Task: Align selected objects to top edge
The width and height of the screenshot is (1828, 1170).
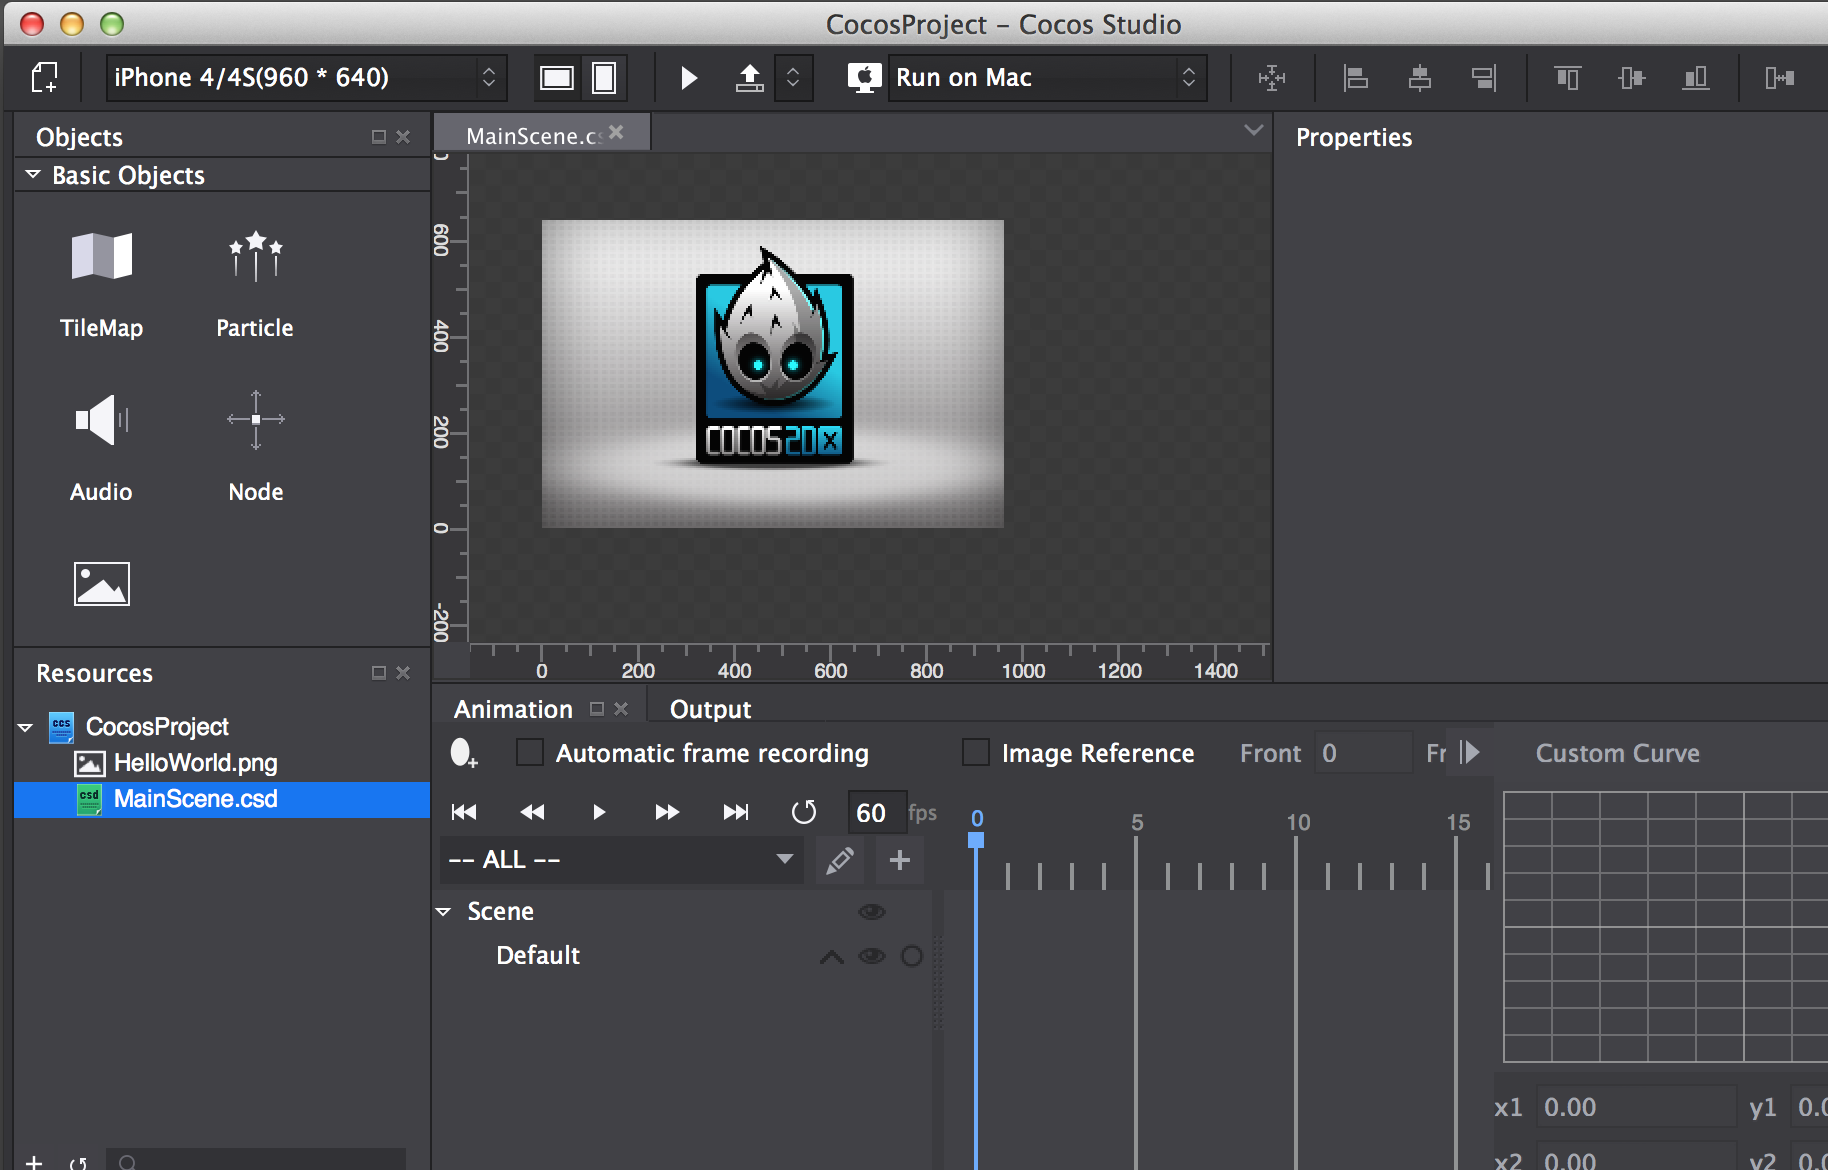Action: [1568, 78]
